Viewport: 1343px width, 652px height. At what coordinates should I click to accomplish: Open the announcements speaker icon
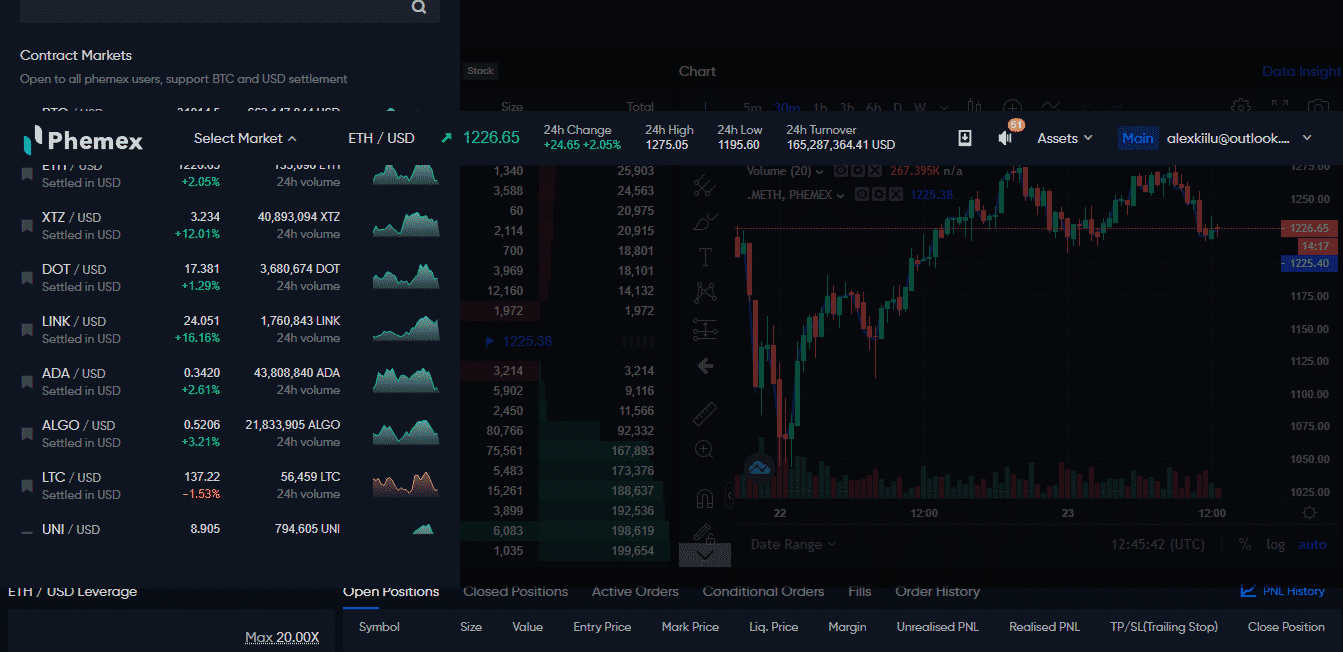tap(1005, 138)
